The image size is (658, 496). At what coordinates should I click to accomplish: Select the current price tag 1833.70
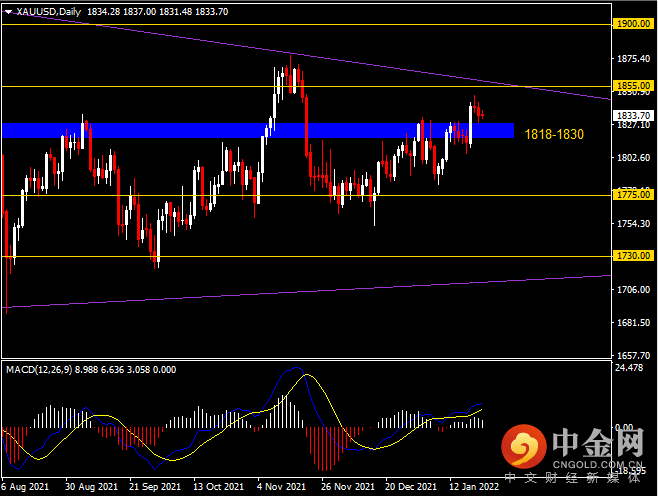point(633,115)
